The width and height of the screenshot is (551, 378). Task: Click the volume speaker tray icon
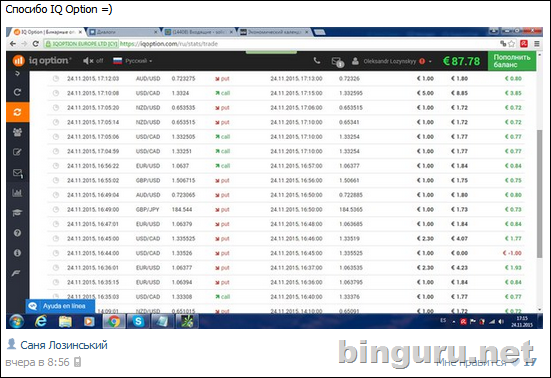(x=501, y=322)
